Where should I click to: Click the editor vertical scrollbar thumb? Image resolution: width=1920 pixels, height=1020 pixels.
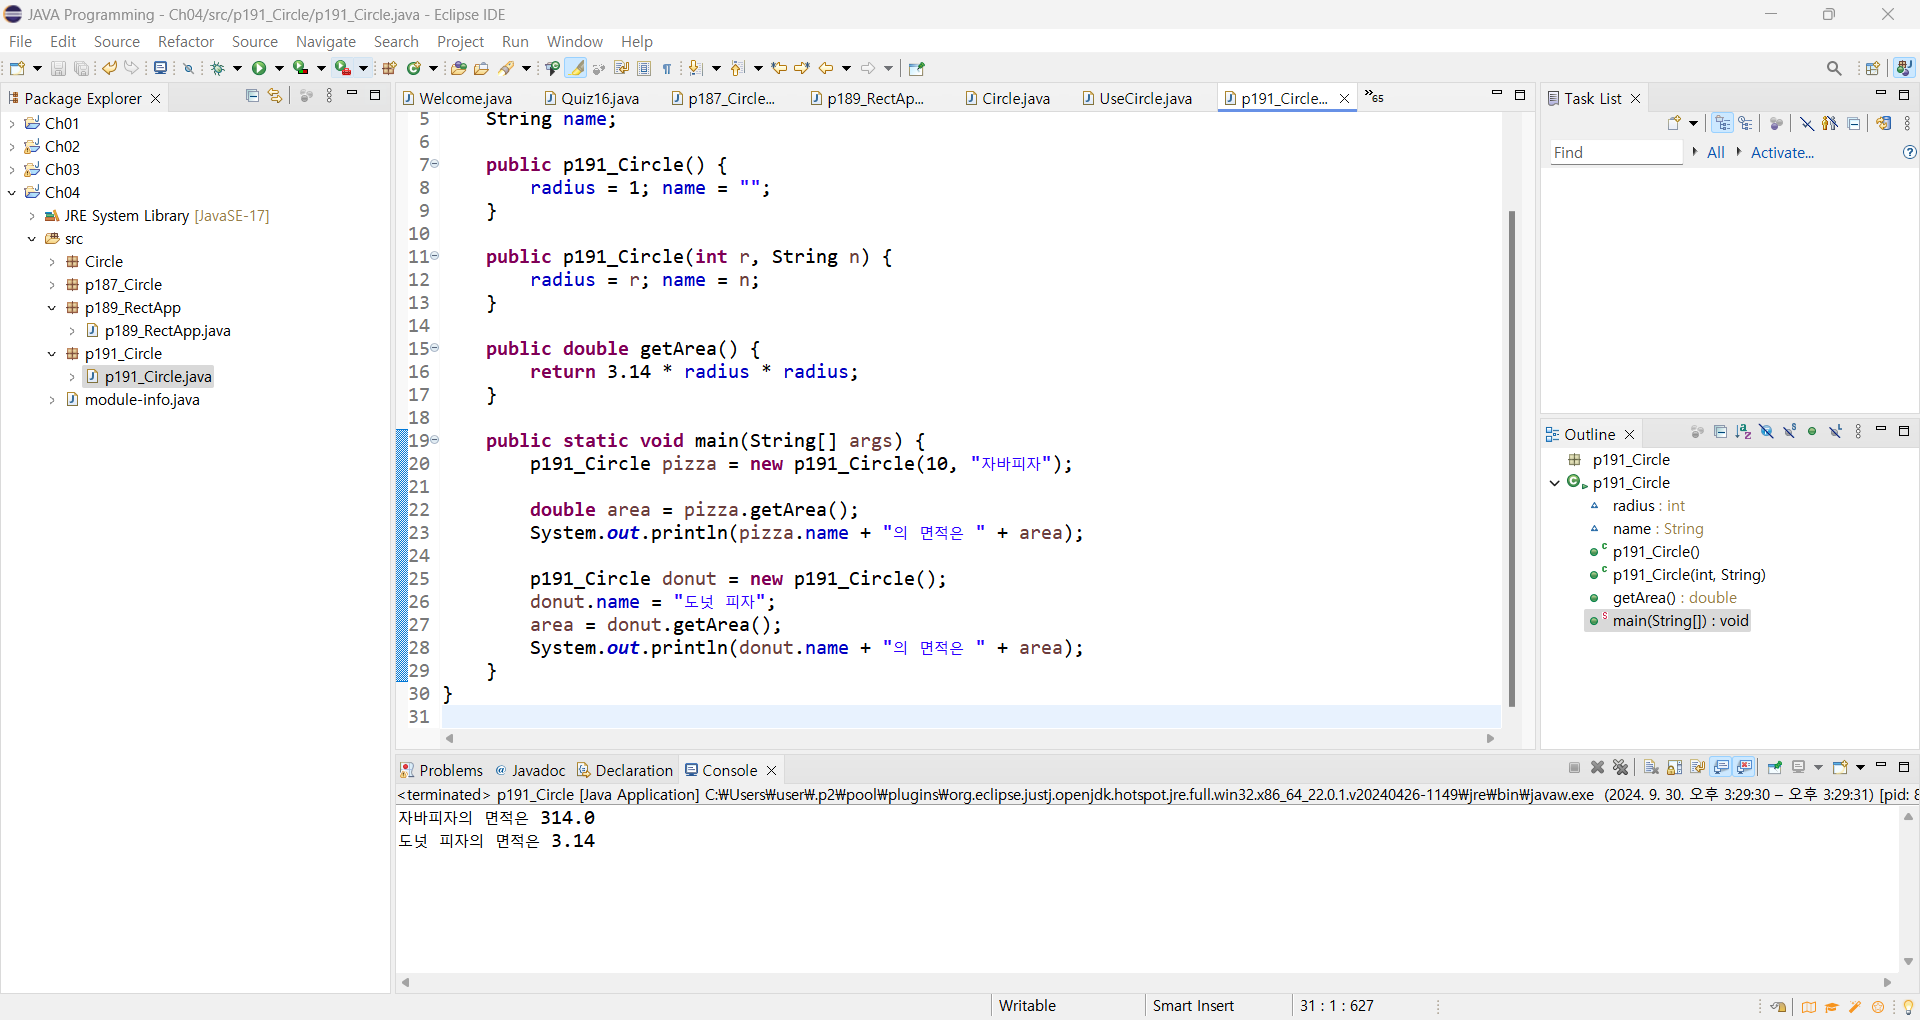[1511, 458]
